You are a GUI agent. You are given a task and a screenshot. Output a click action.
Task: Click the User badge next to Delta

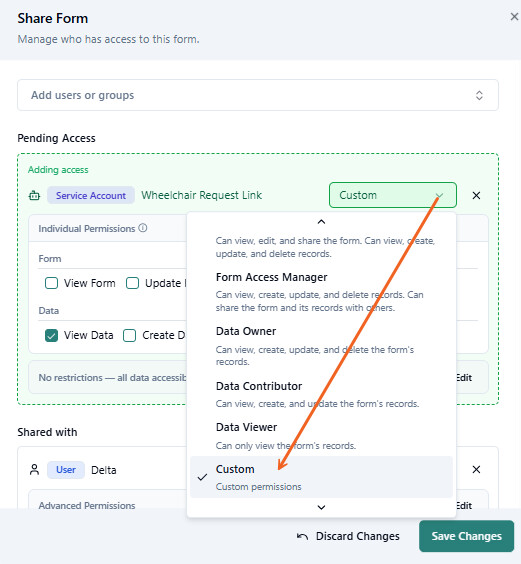click(x=66, y=470)
